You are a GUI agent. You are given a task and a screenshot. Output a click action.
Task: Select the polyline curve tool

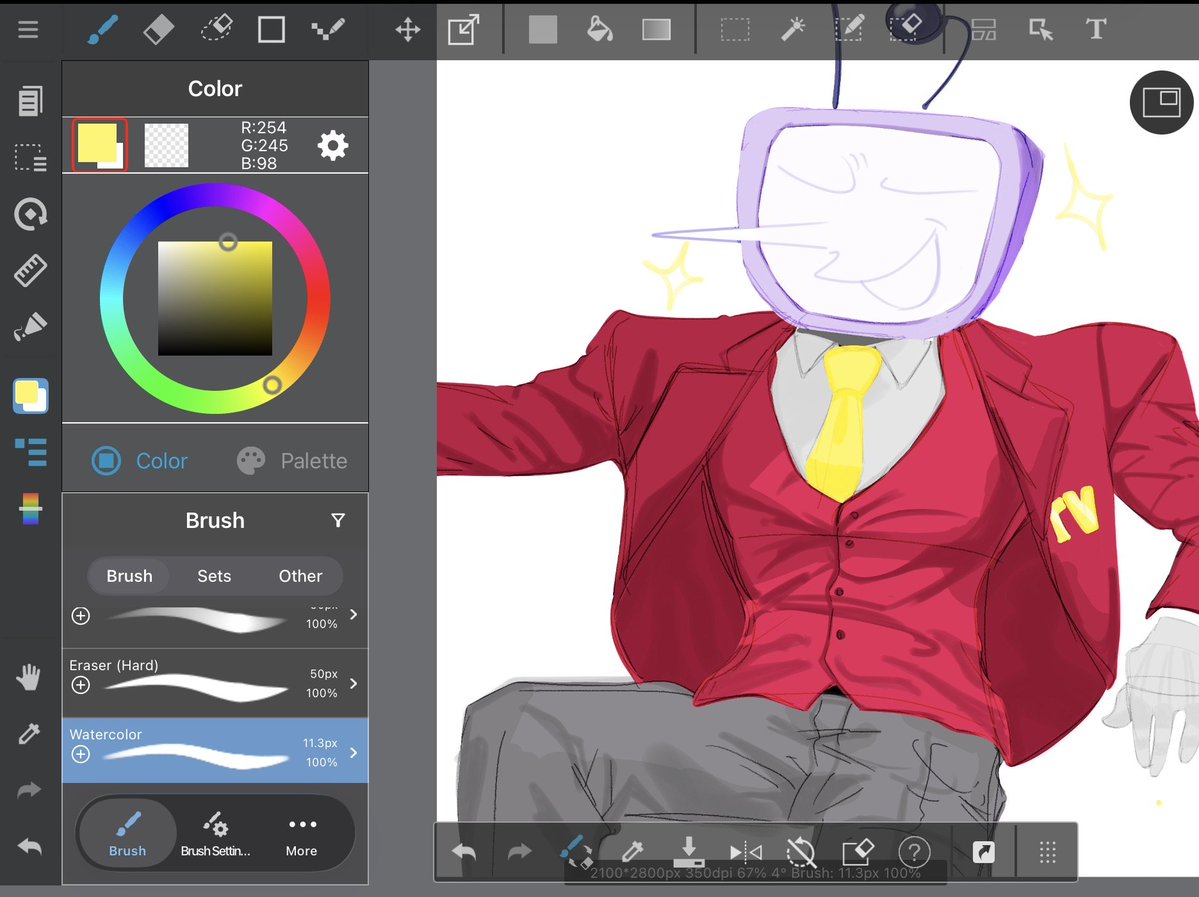pos(328,30)
